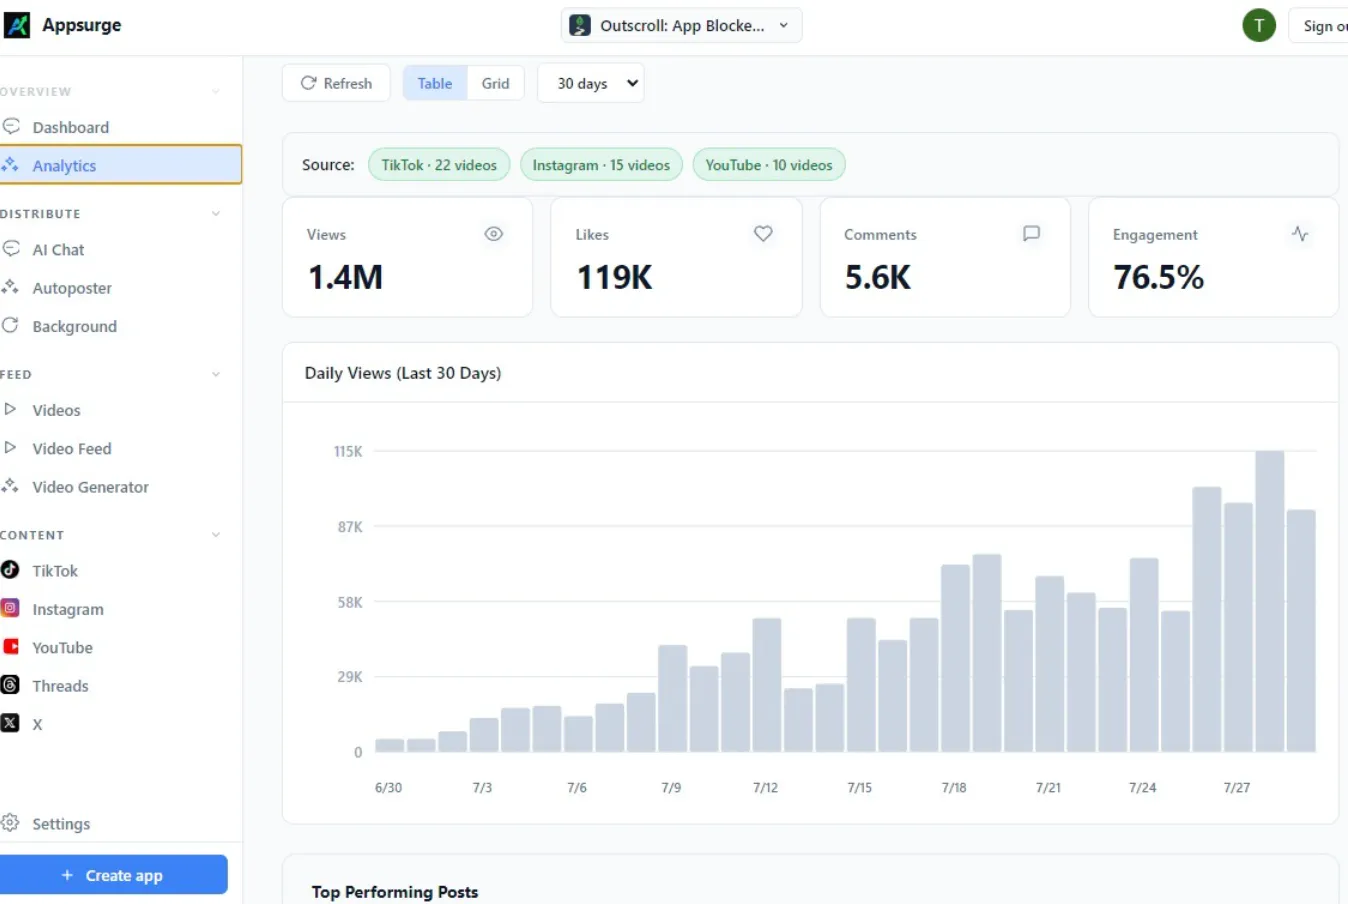The image size is (1348, 904).
Task: Click the 6/30 x-axis date label
Action: coord(388,788)
